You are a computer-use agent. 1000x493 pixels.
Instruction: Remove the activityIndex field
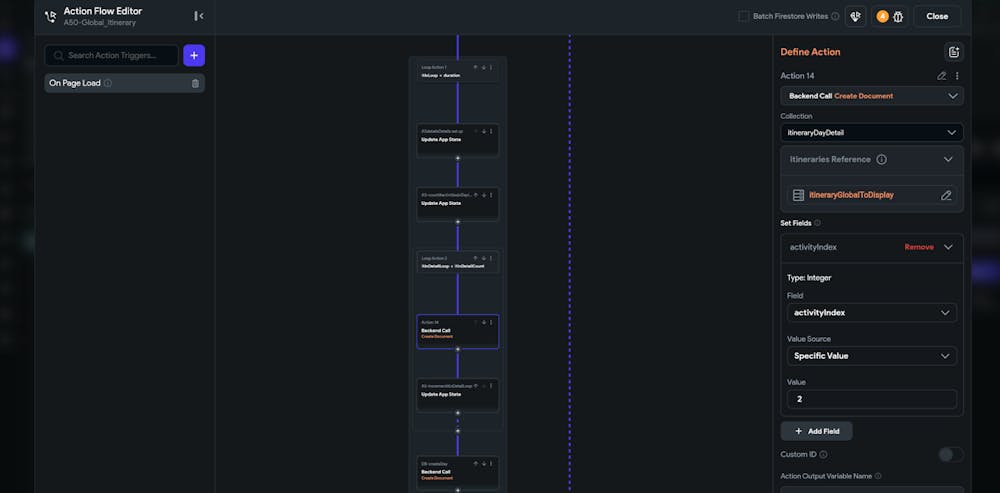[919, 247]
